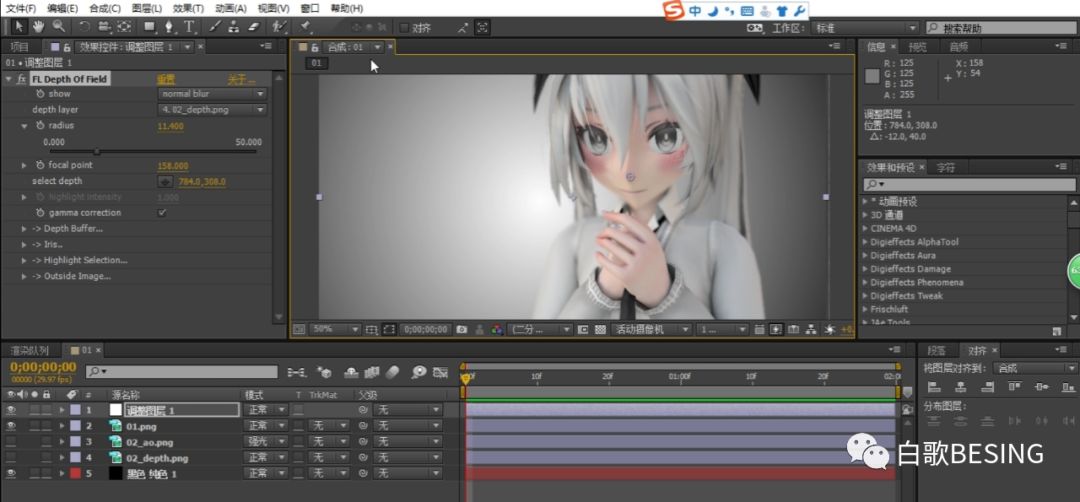Open the show normal blur dropdown

tap(212, 94)
